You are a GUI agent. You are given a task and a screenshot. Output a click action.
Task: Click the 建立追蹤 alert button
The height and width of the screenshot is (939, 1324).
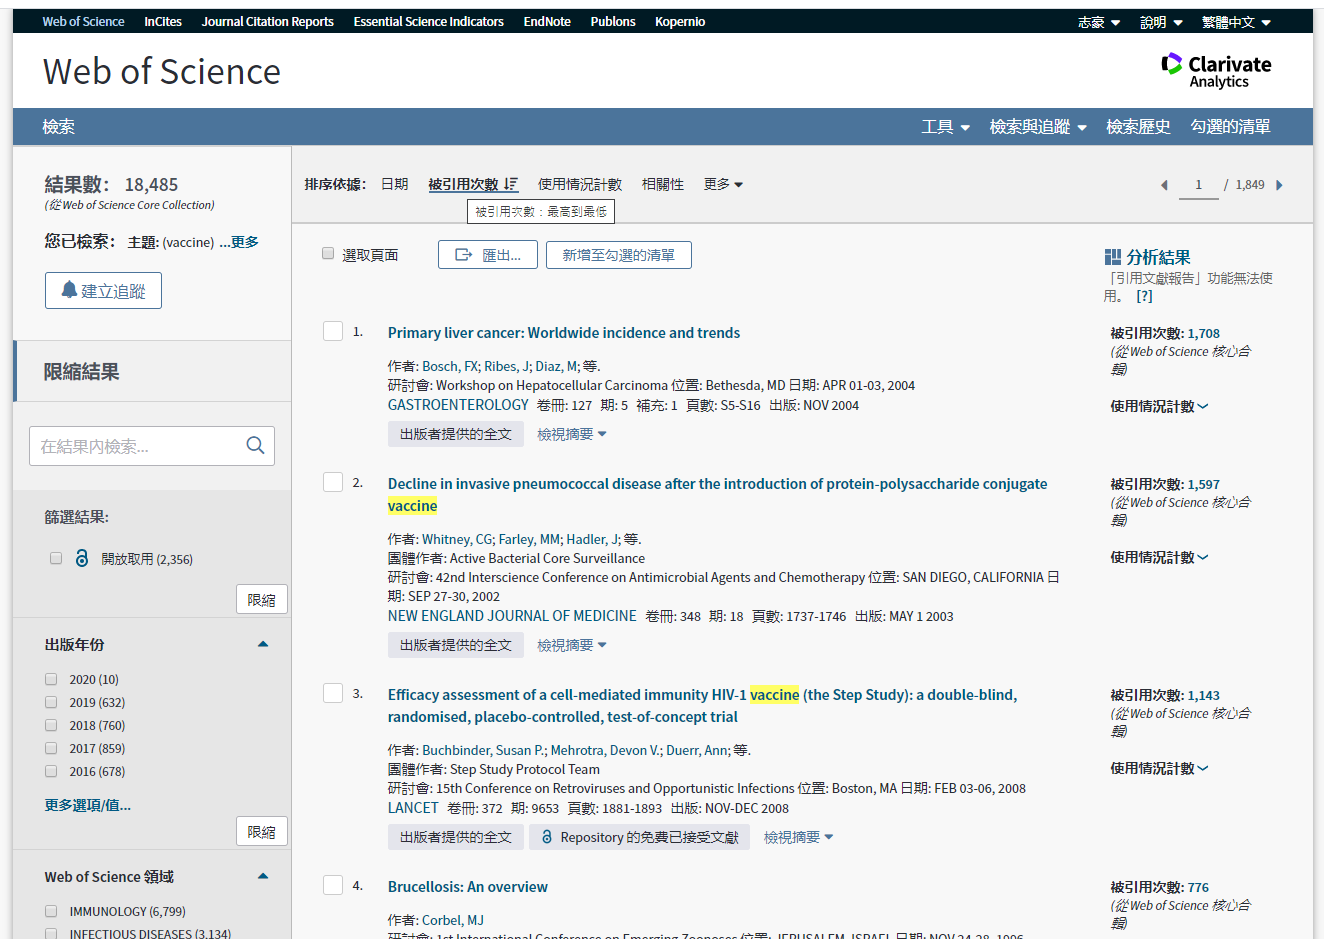[x=103, y=291]
